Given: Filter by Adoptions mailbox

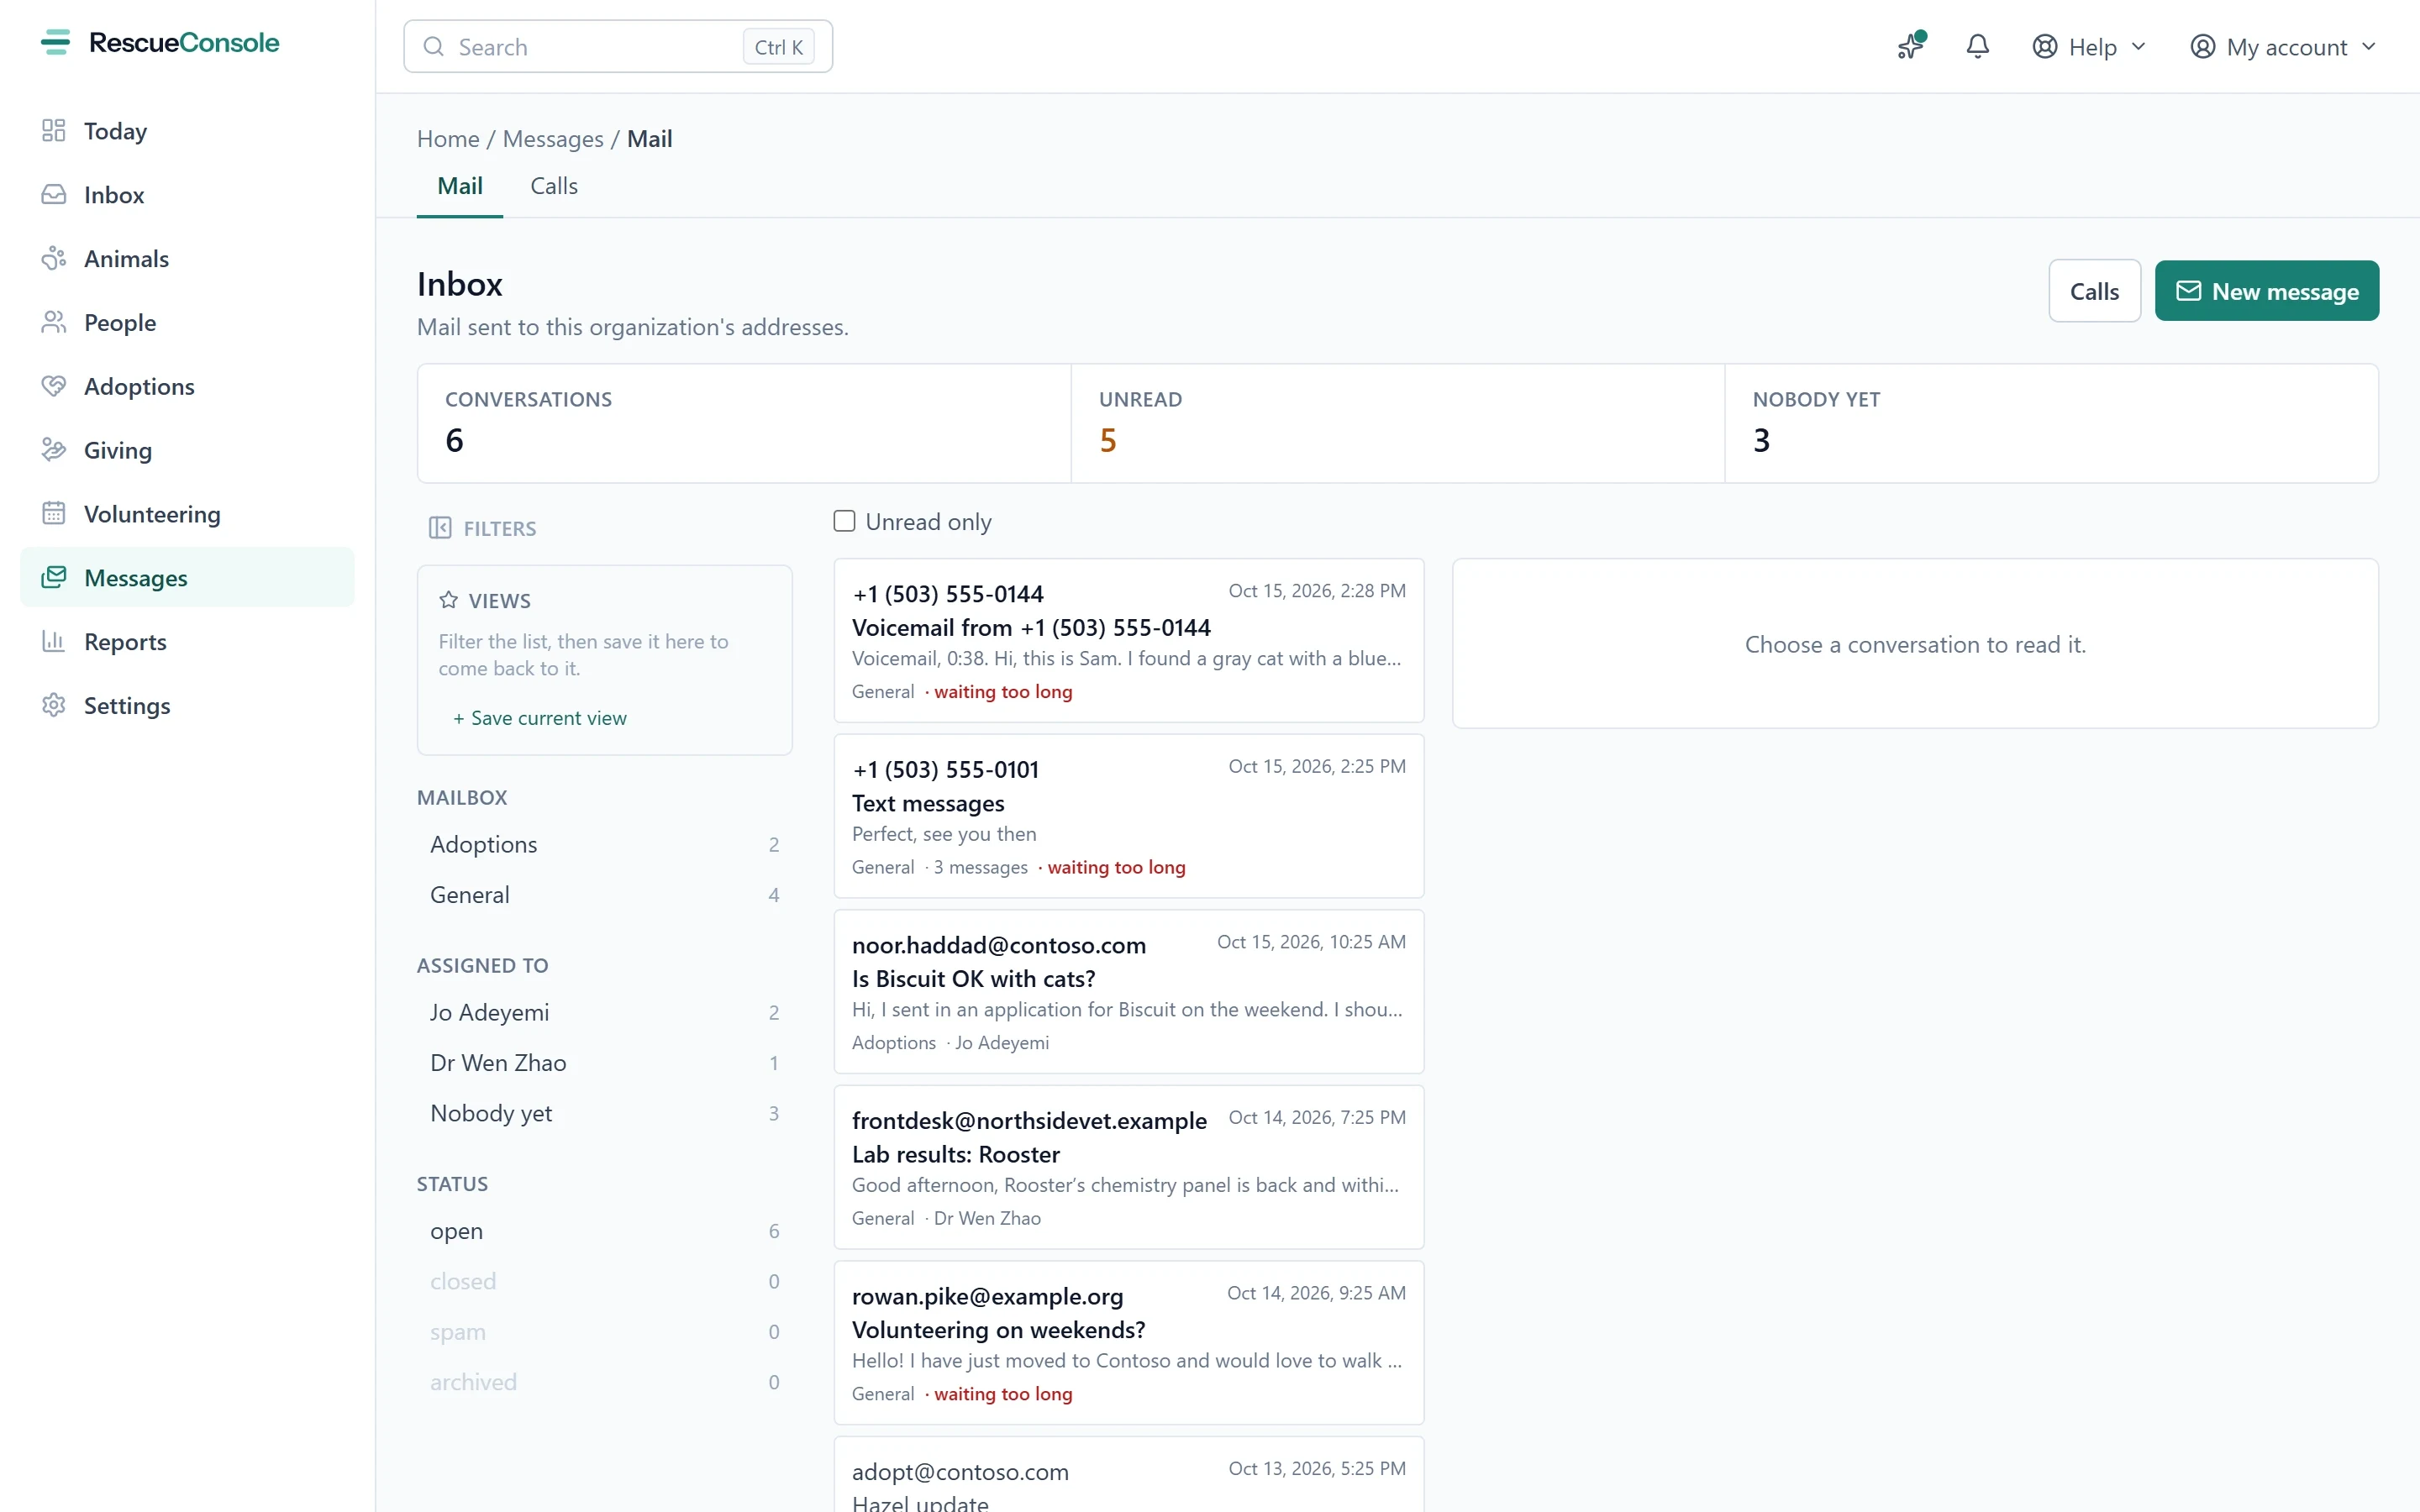Looking at the screenshot, I should tap(604, 845).
